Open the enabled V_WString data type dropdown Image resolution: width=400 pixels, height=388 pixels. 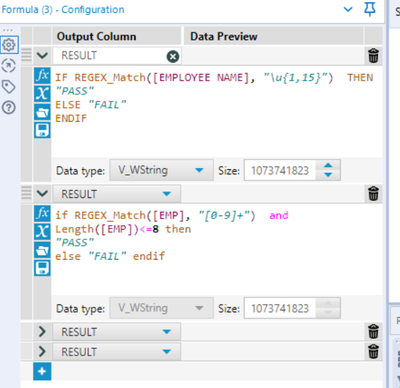tap(161, 170)
